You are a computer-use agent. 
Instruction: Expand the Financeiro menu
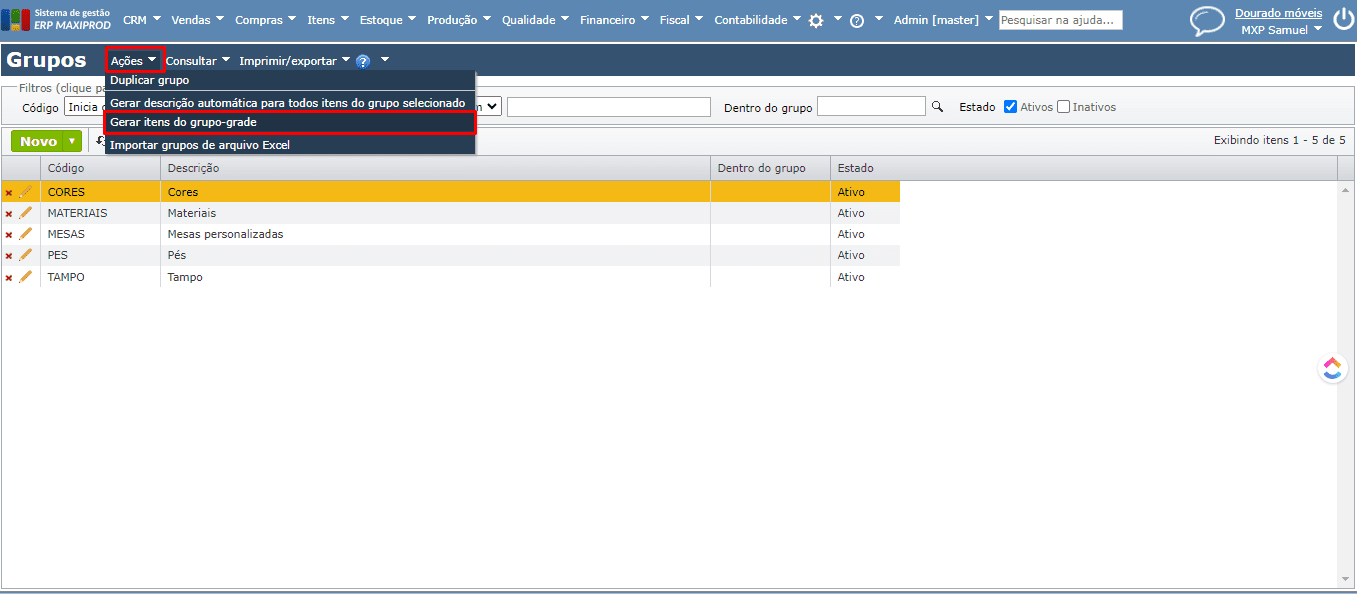pos(615,20)
